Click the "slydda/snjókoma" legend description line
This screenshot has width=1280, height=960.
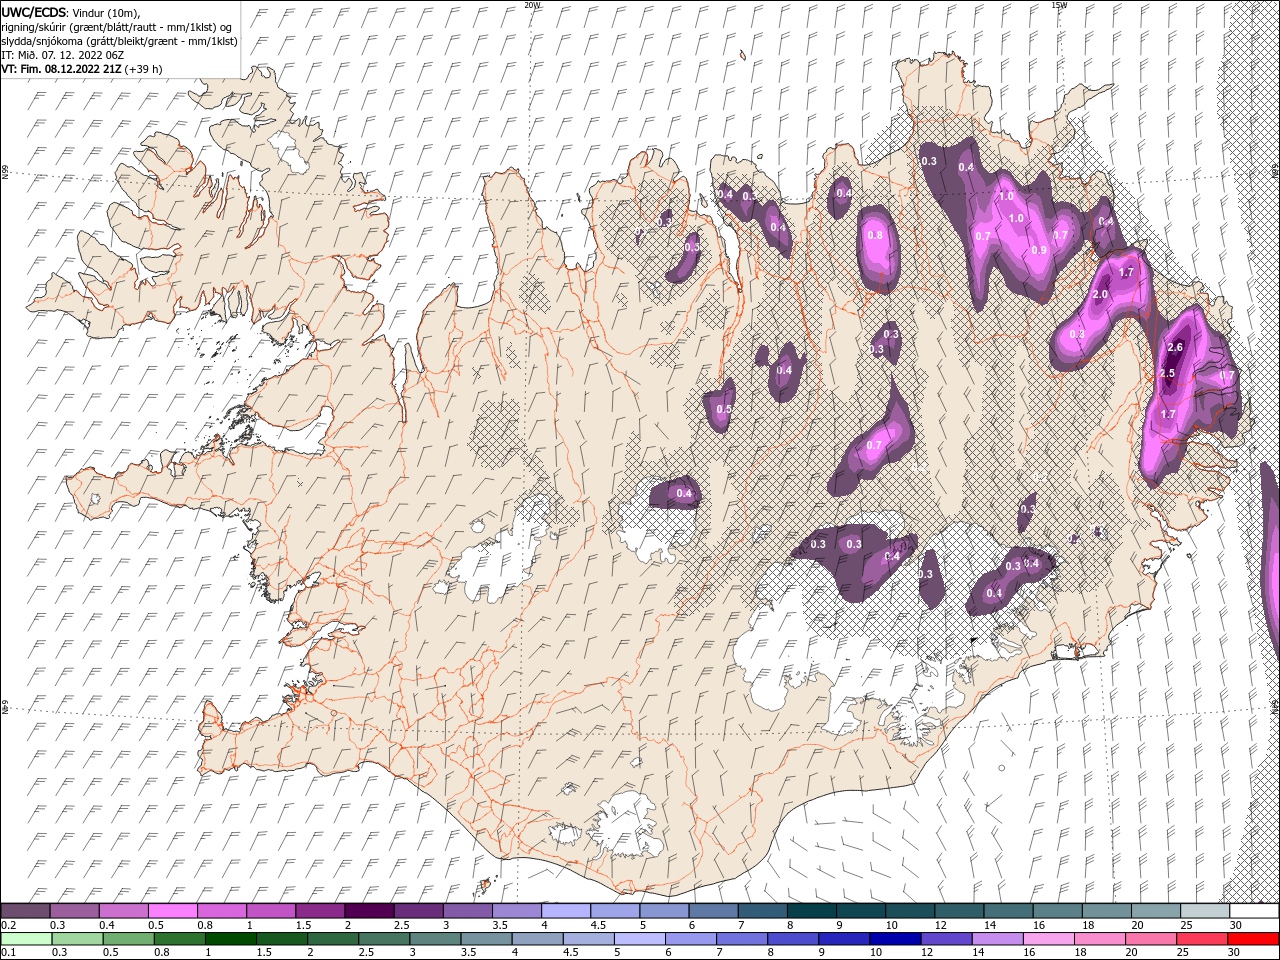click(120, 41)
